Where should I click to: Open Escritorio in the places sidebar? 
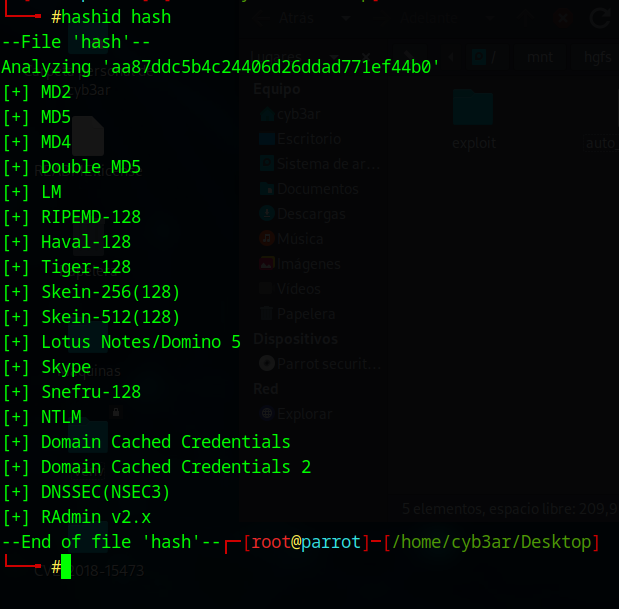[x=309, y=139]
